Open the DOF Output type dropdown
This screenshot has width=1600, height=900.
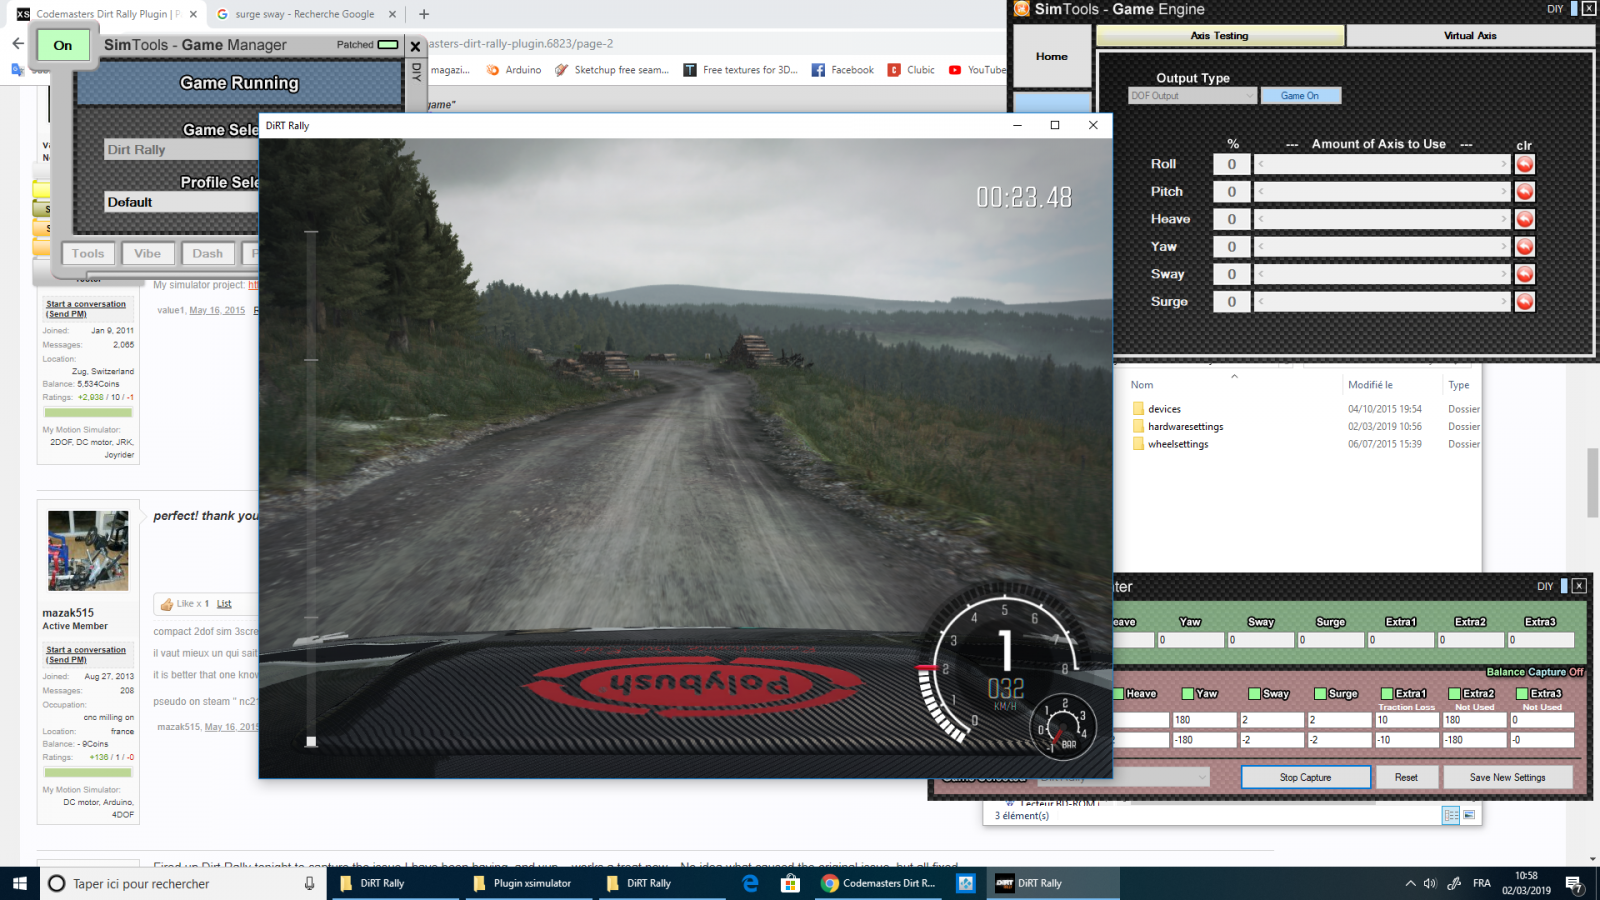[1192, 96]
